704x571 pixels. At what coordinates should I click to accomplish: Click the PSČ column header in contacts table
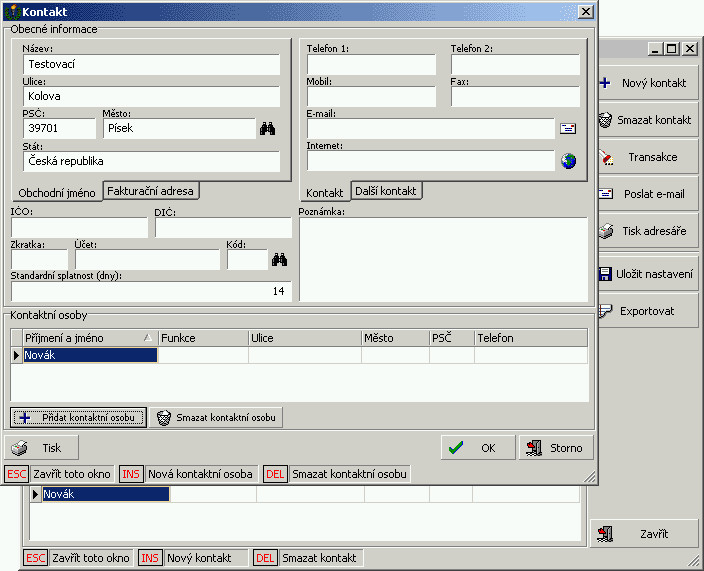[452, 338]
